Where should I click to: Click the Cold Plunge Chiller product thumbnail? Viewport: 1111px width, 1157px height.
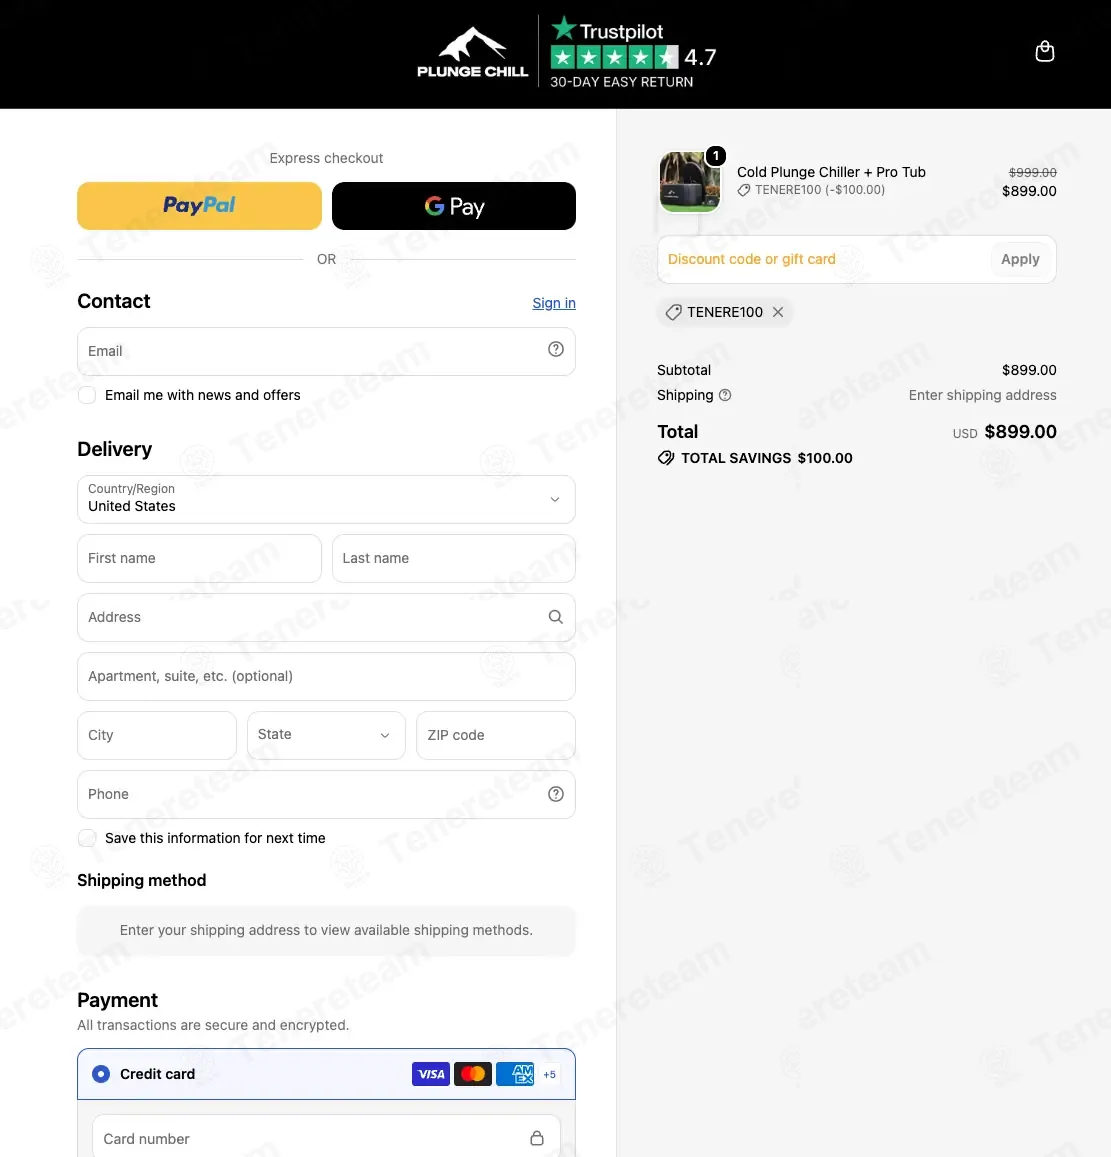coord(690,182)
